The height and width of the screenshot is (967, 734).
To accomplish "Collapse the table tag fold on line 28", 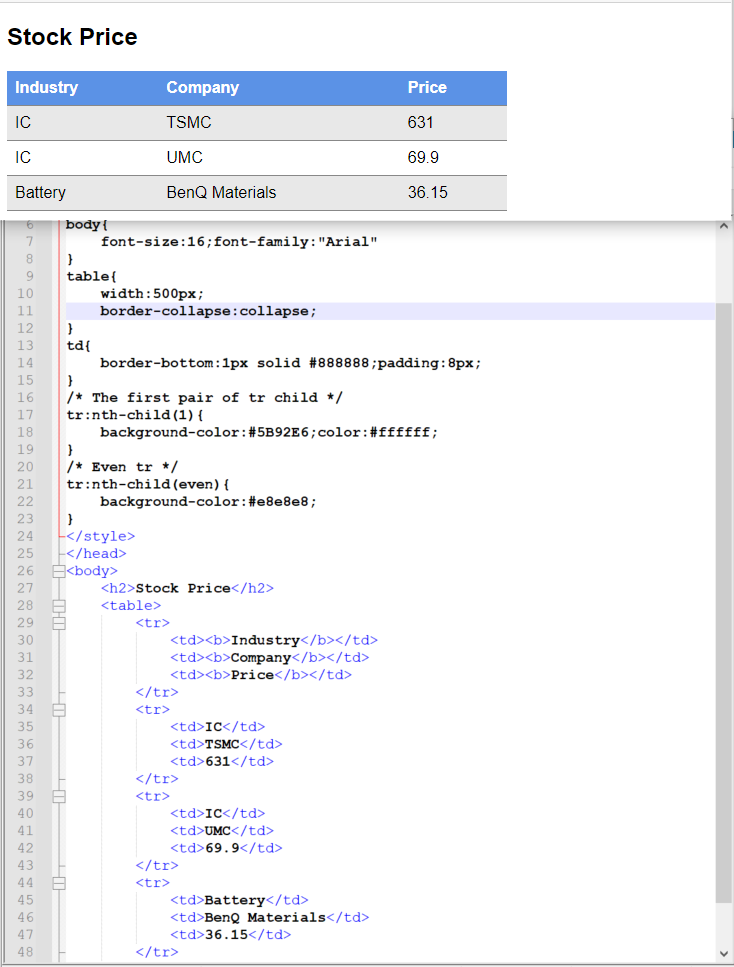I will [59, 606].
